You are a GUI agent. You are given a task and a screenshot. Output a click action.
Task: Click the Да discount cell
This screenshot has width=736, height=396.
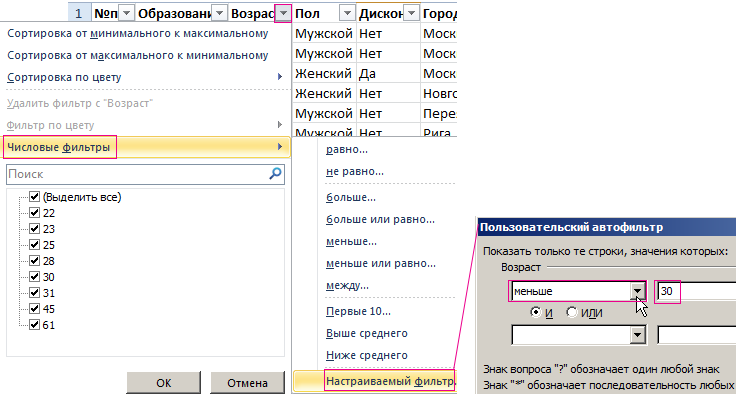tap(388, 74)
